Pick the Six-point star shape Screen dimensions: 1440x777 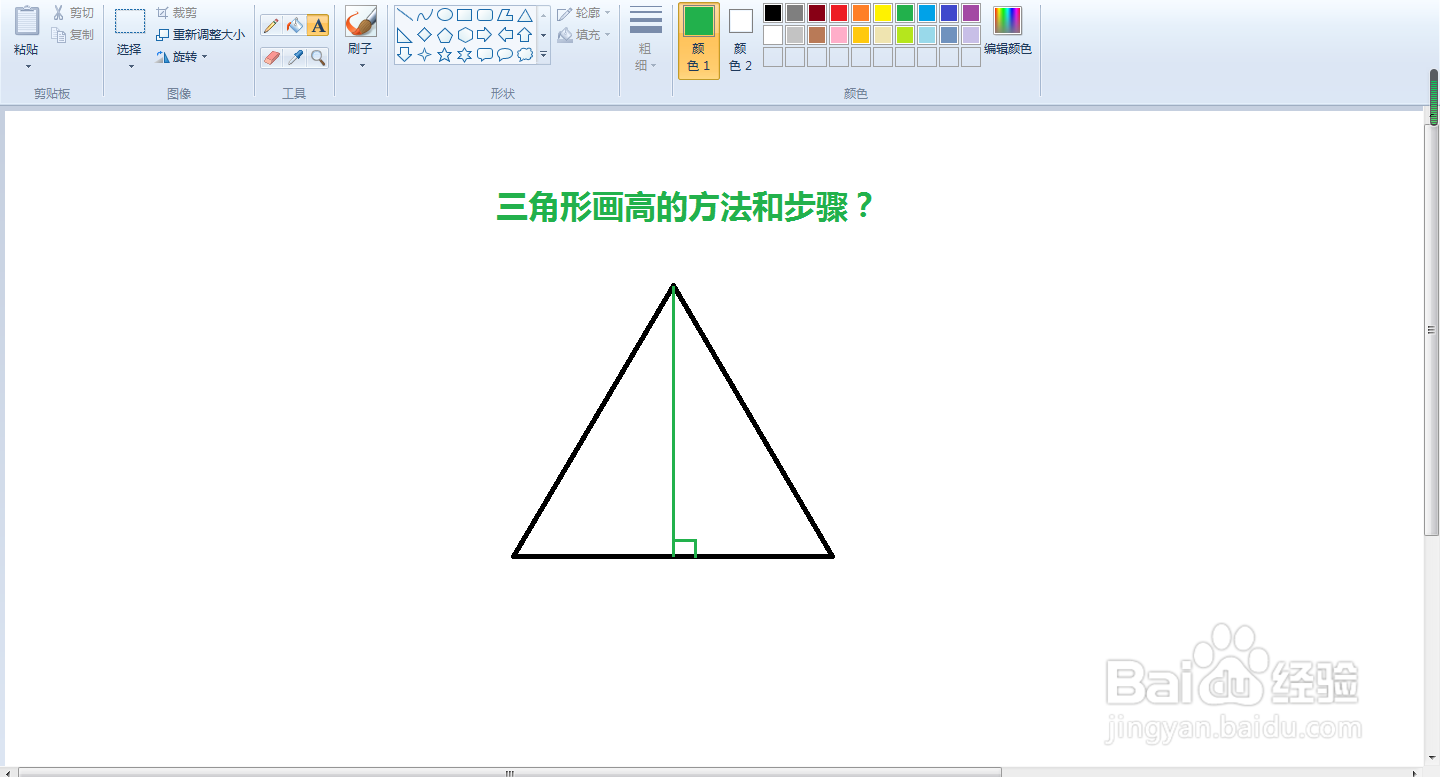[464, 55]
